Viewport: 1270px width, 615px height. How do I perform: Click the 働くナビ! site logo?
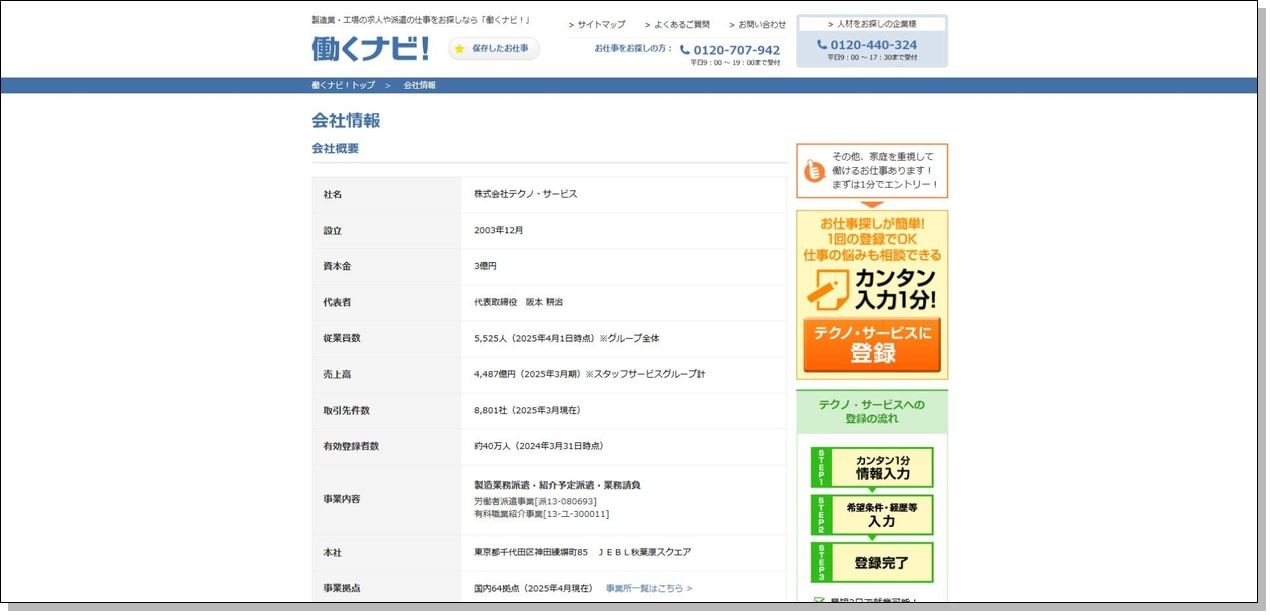(x=370, y=48)
